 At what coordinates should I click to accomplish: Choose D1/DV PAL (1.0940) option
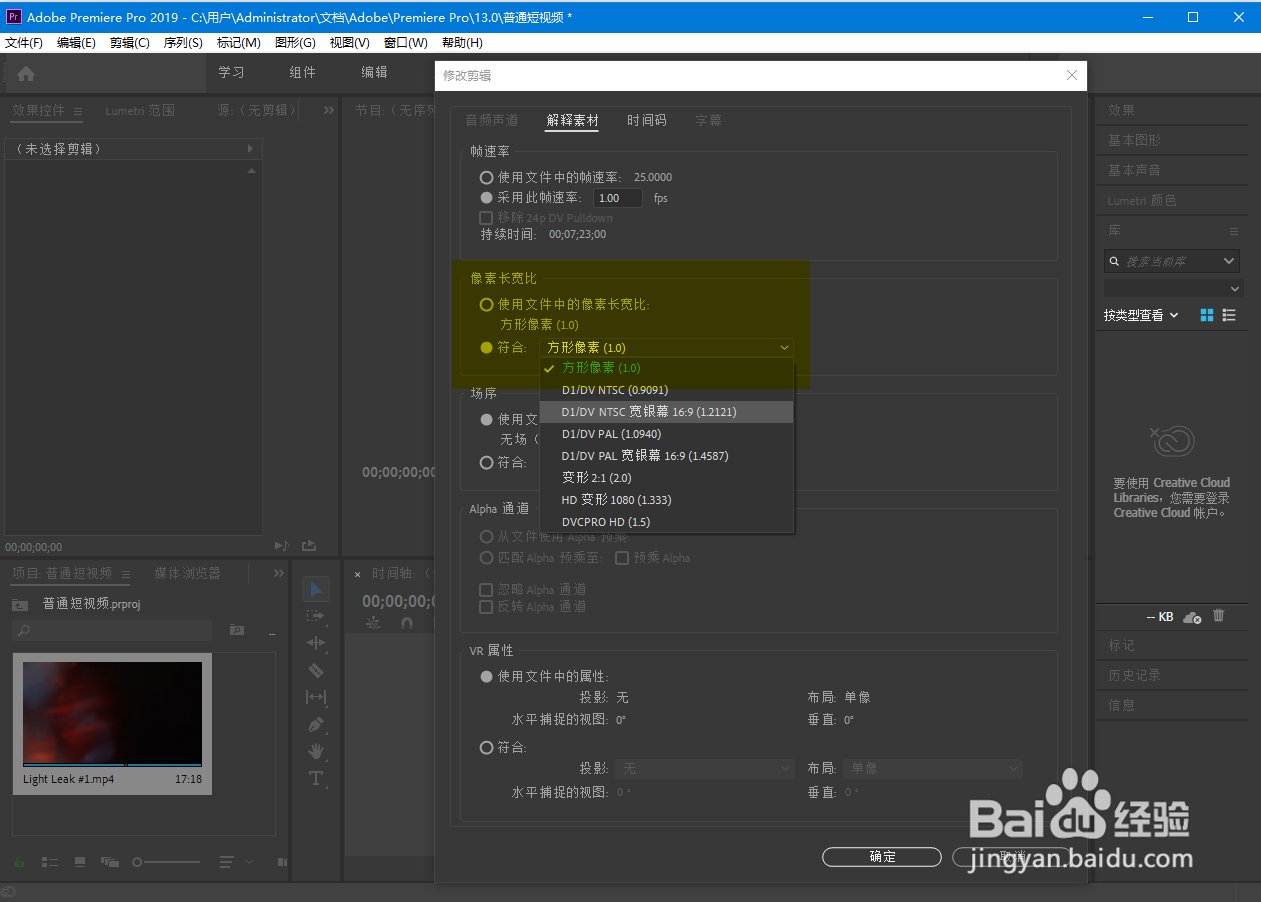666,434
